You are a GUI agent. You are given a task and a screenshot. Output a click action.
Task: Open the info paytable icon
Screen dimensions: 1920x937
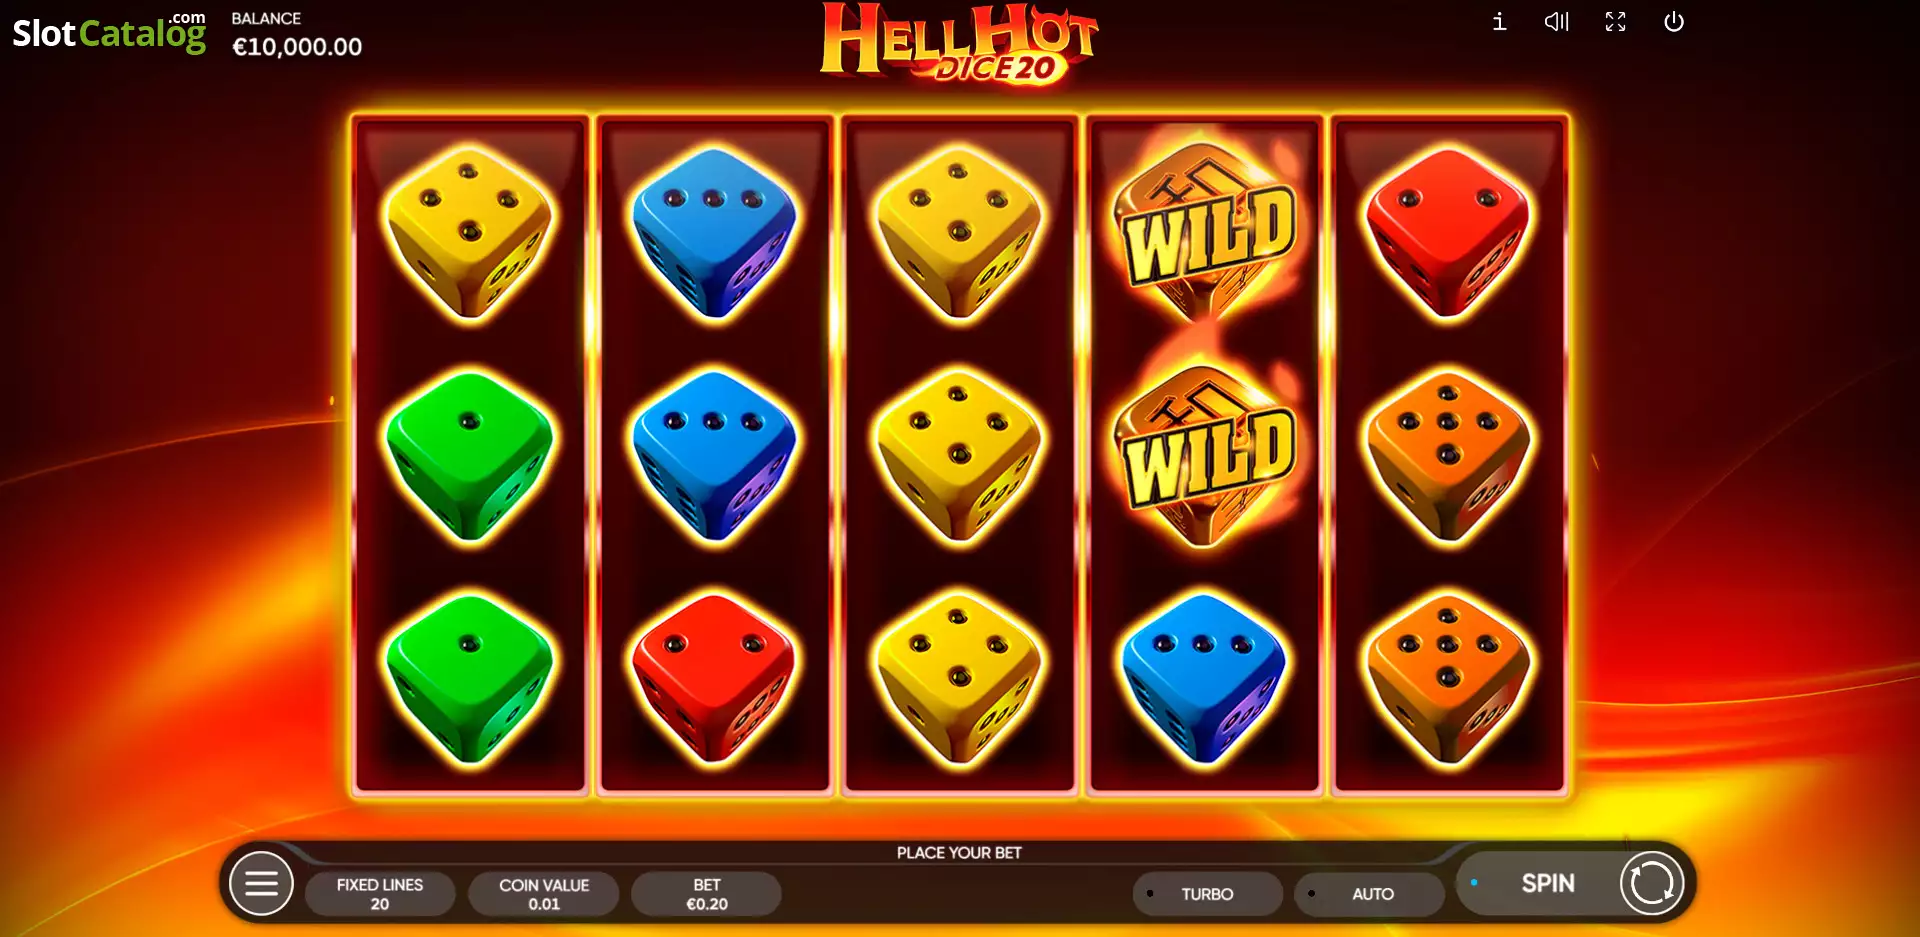[1499, 22]
